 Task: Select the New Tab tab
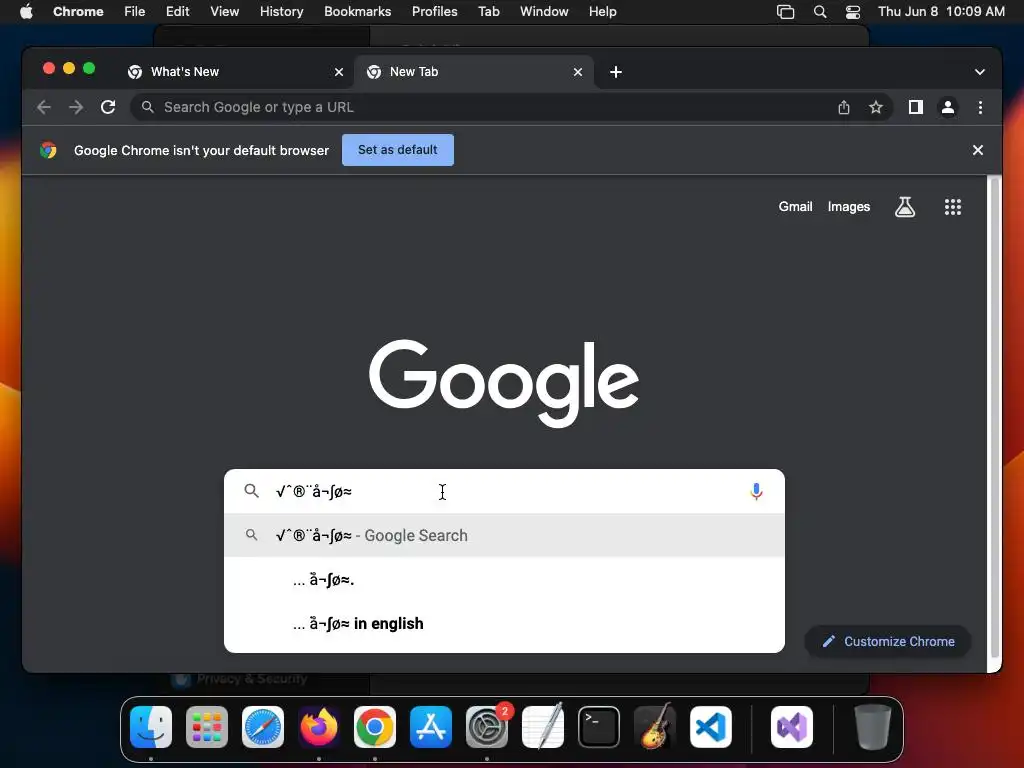[474, 72]
